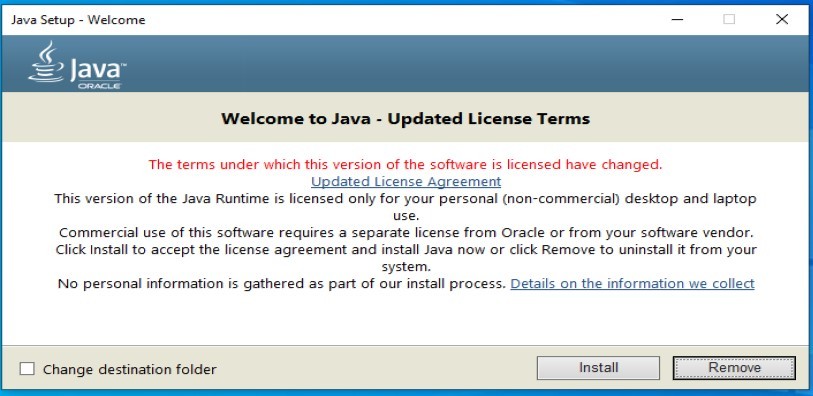Click the red license terms changed notice
The width and height of the screenshot is (813, 396).
coord(405,165)
